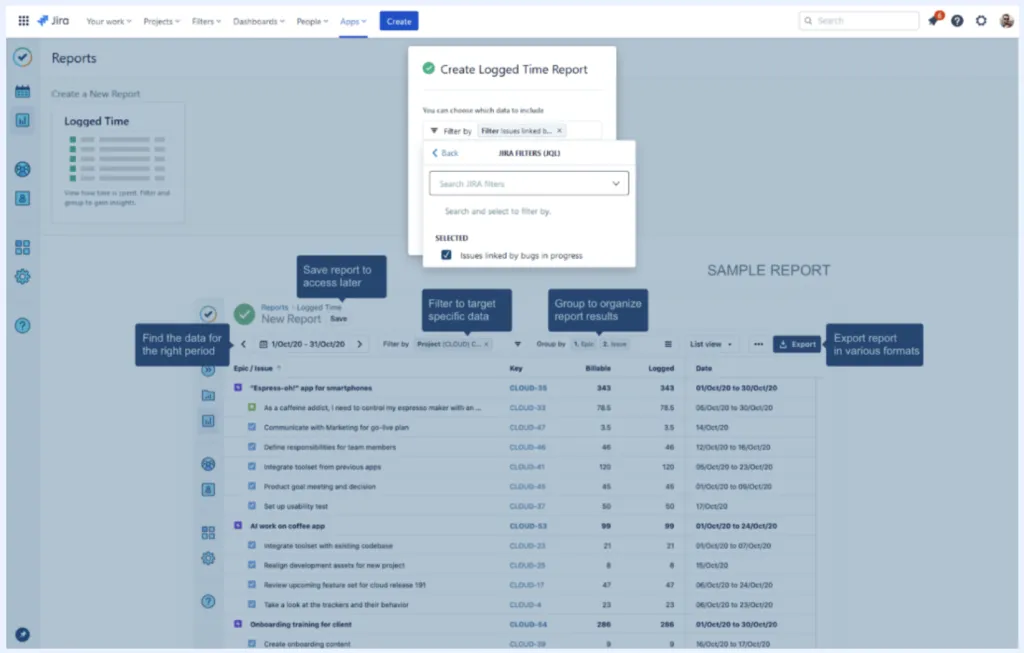Click the 'Epic / Issue' column header
The height and width of the screenshot is (653, 1024).
(253, 368)
